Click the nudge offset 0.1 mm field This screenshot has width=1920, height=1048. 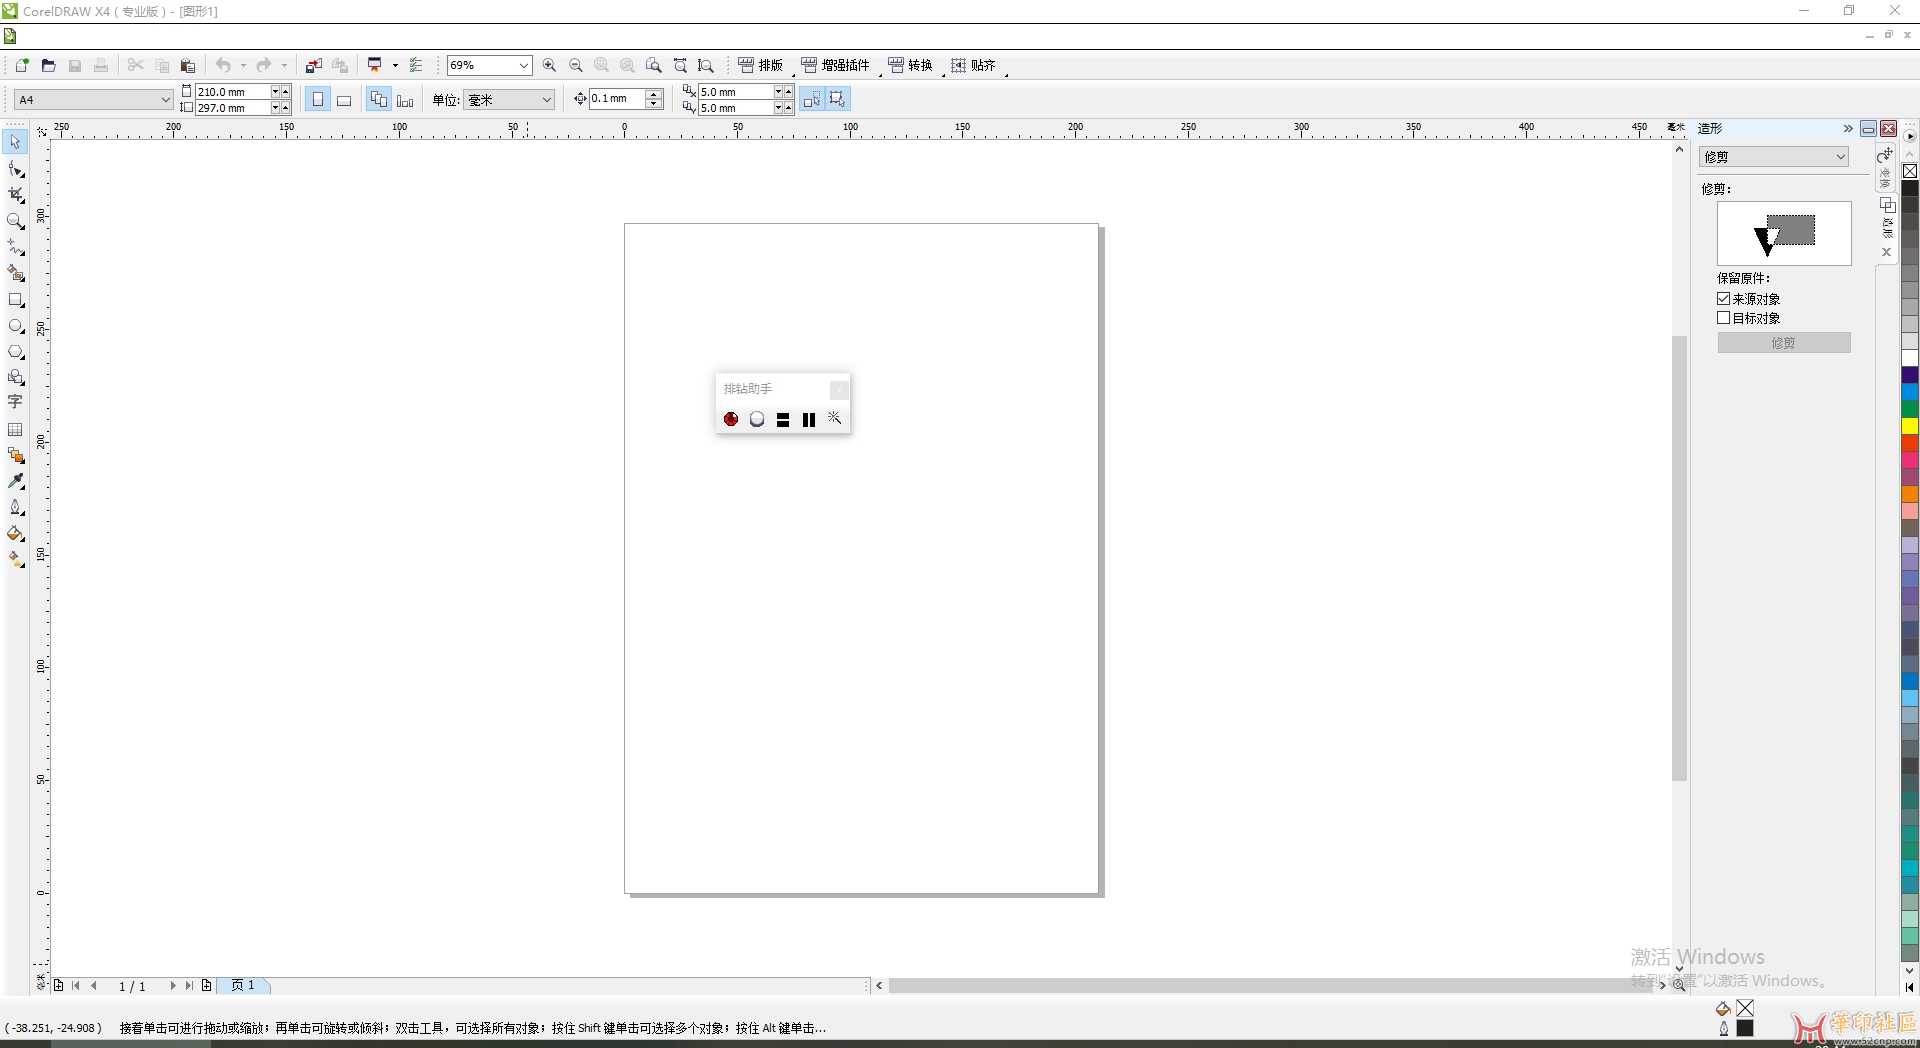(617, 98)
